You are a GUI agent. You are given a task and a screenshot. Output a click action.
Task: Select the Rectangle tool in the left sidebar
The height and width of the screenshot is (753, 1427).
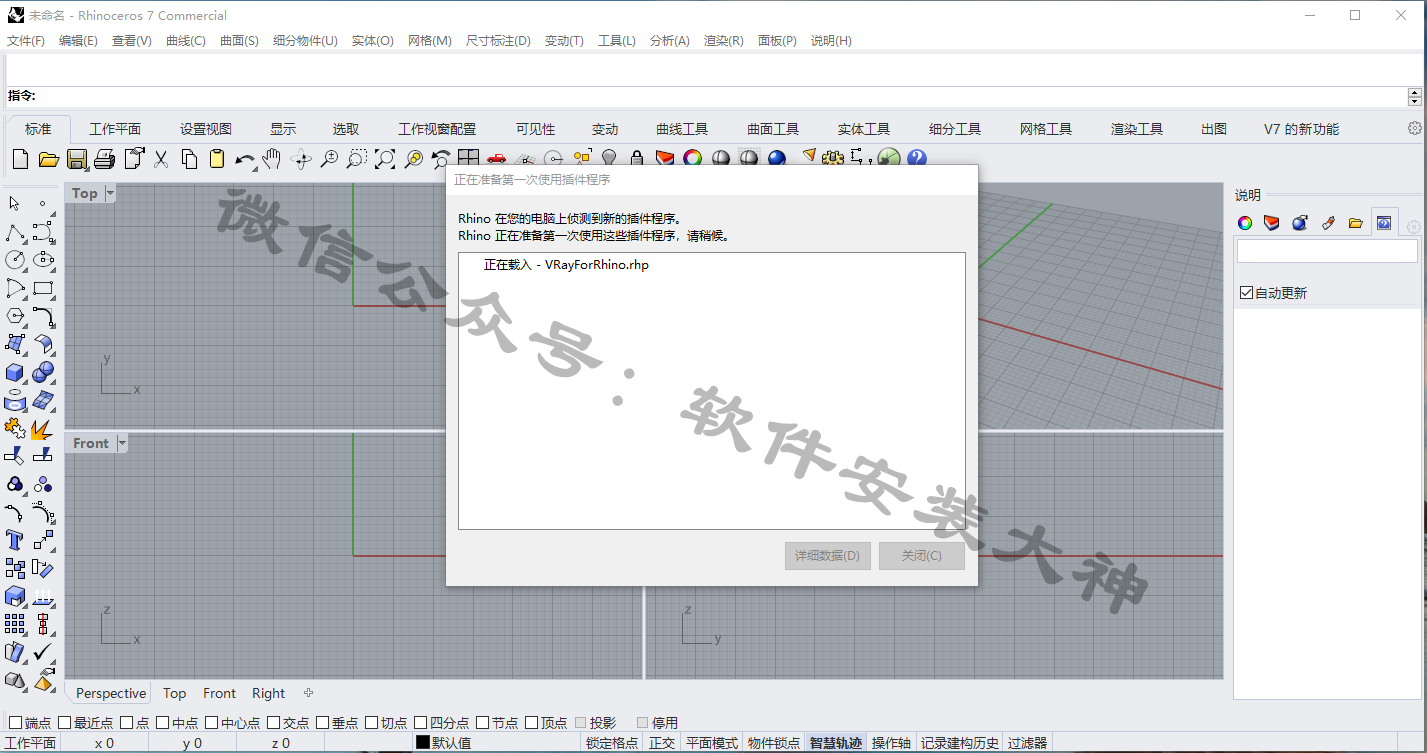pyautogui.click(x=43, y=289)
